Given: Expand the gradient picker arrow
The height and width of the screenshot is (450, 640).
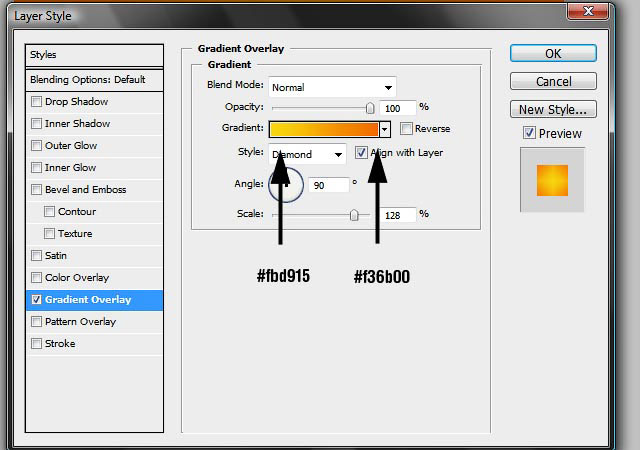Looking at the screenshot, I should (x=384, y=129).
